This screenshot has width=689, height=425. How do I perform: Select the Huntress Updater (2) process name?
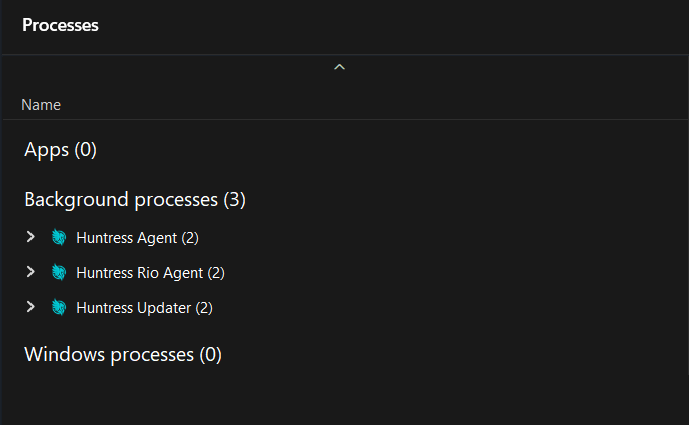(x=145, y=308)
